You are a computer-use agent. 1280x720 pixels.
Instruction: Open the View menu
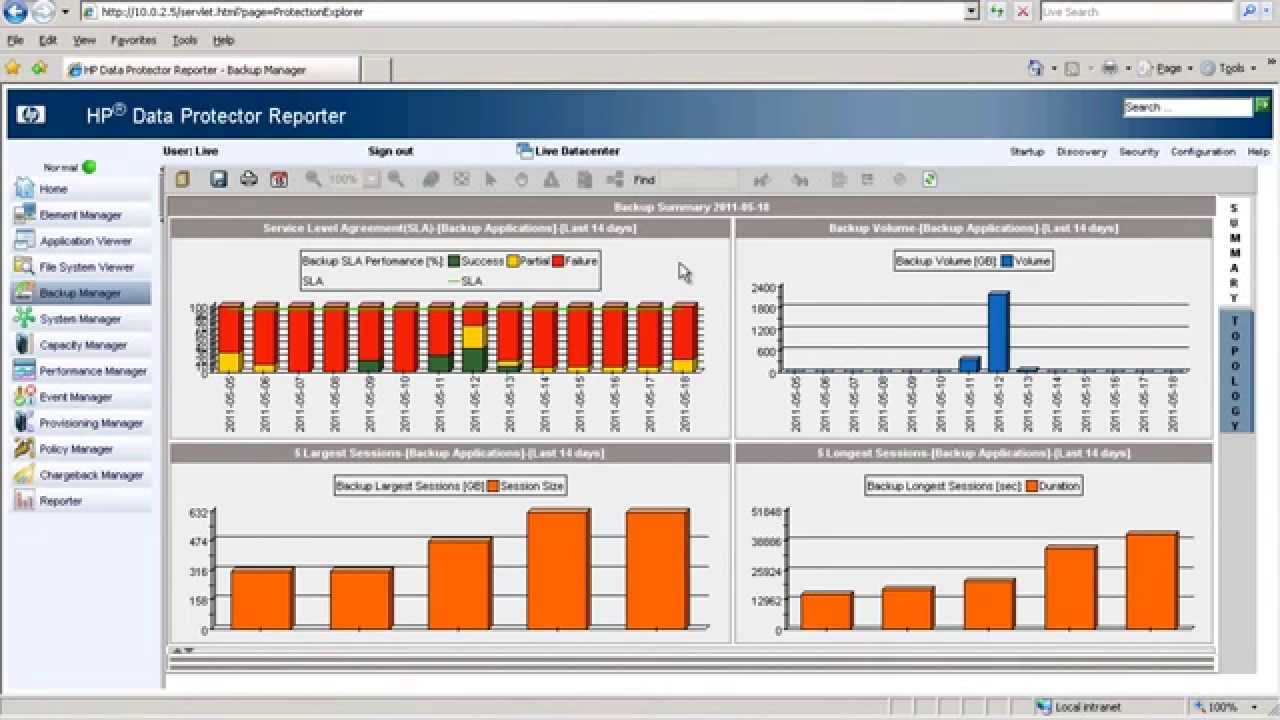84,40
